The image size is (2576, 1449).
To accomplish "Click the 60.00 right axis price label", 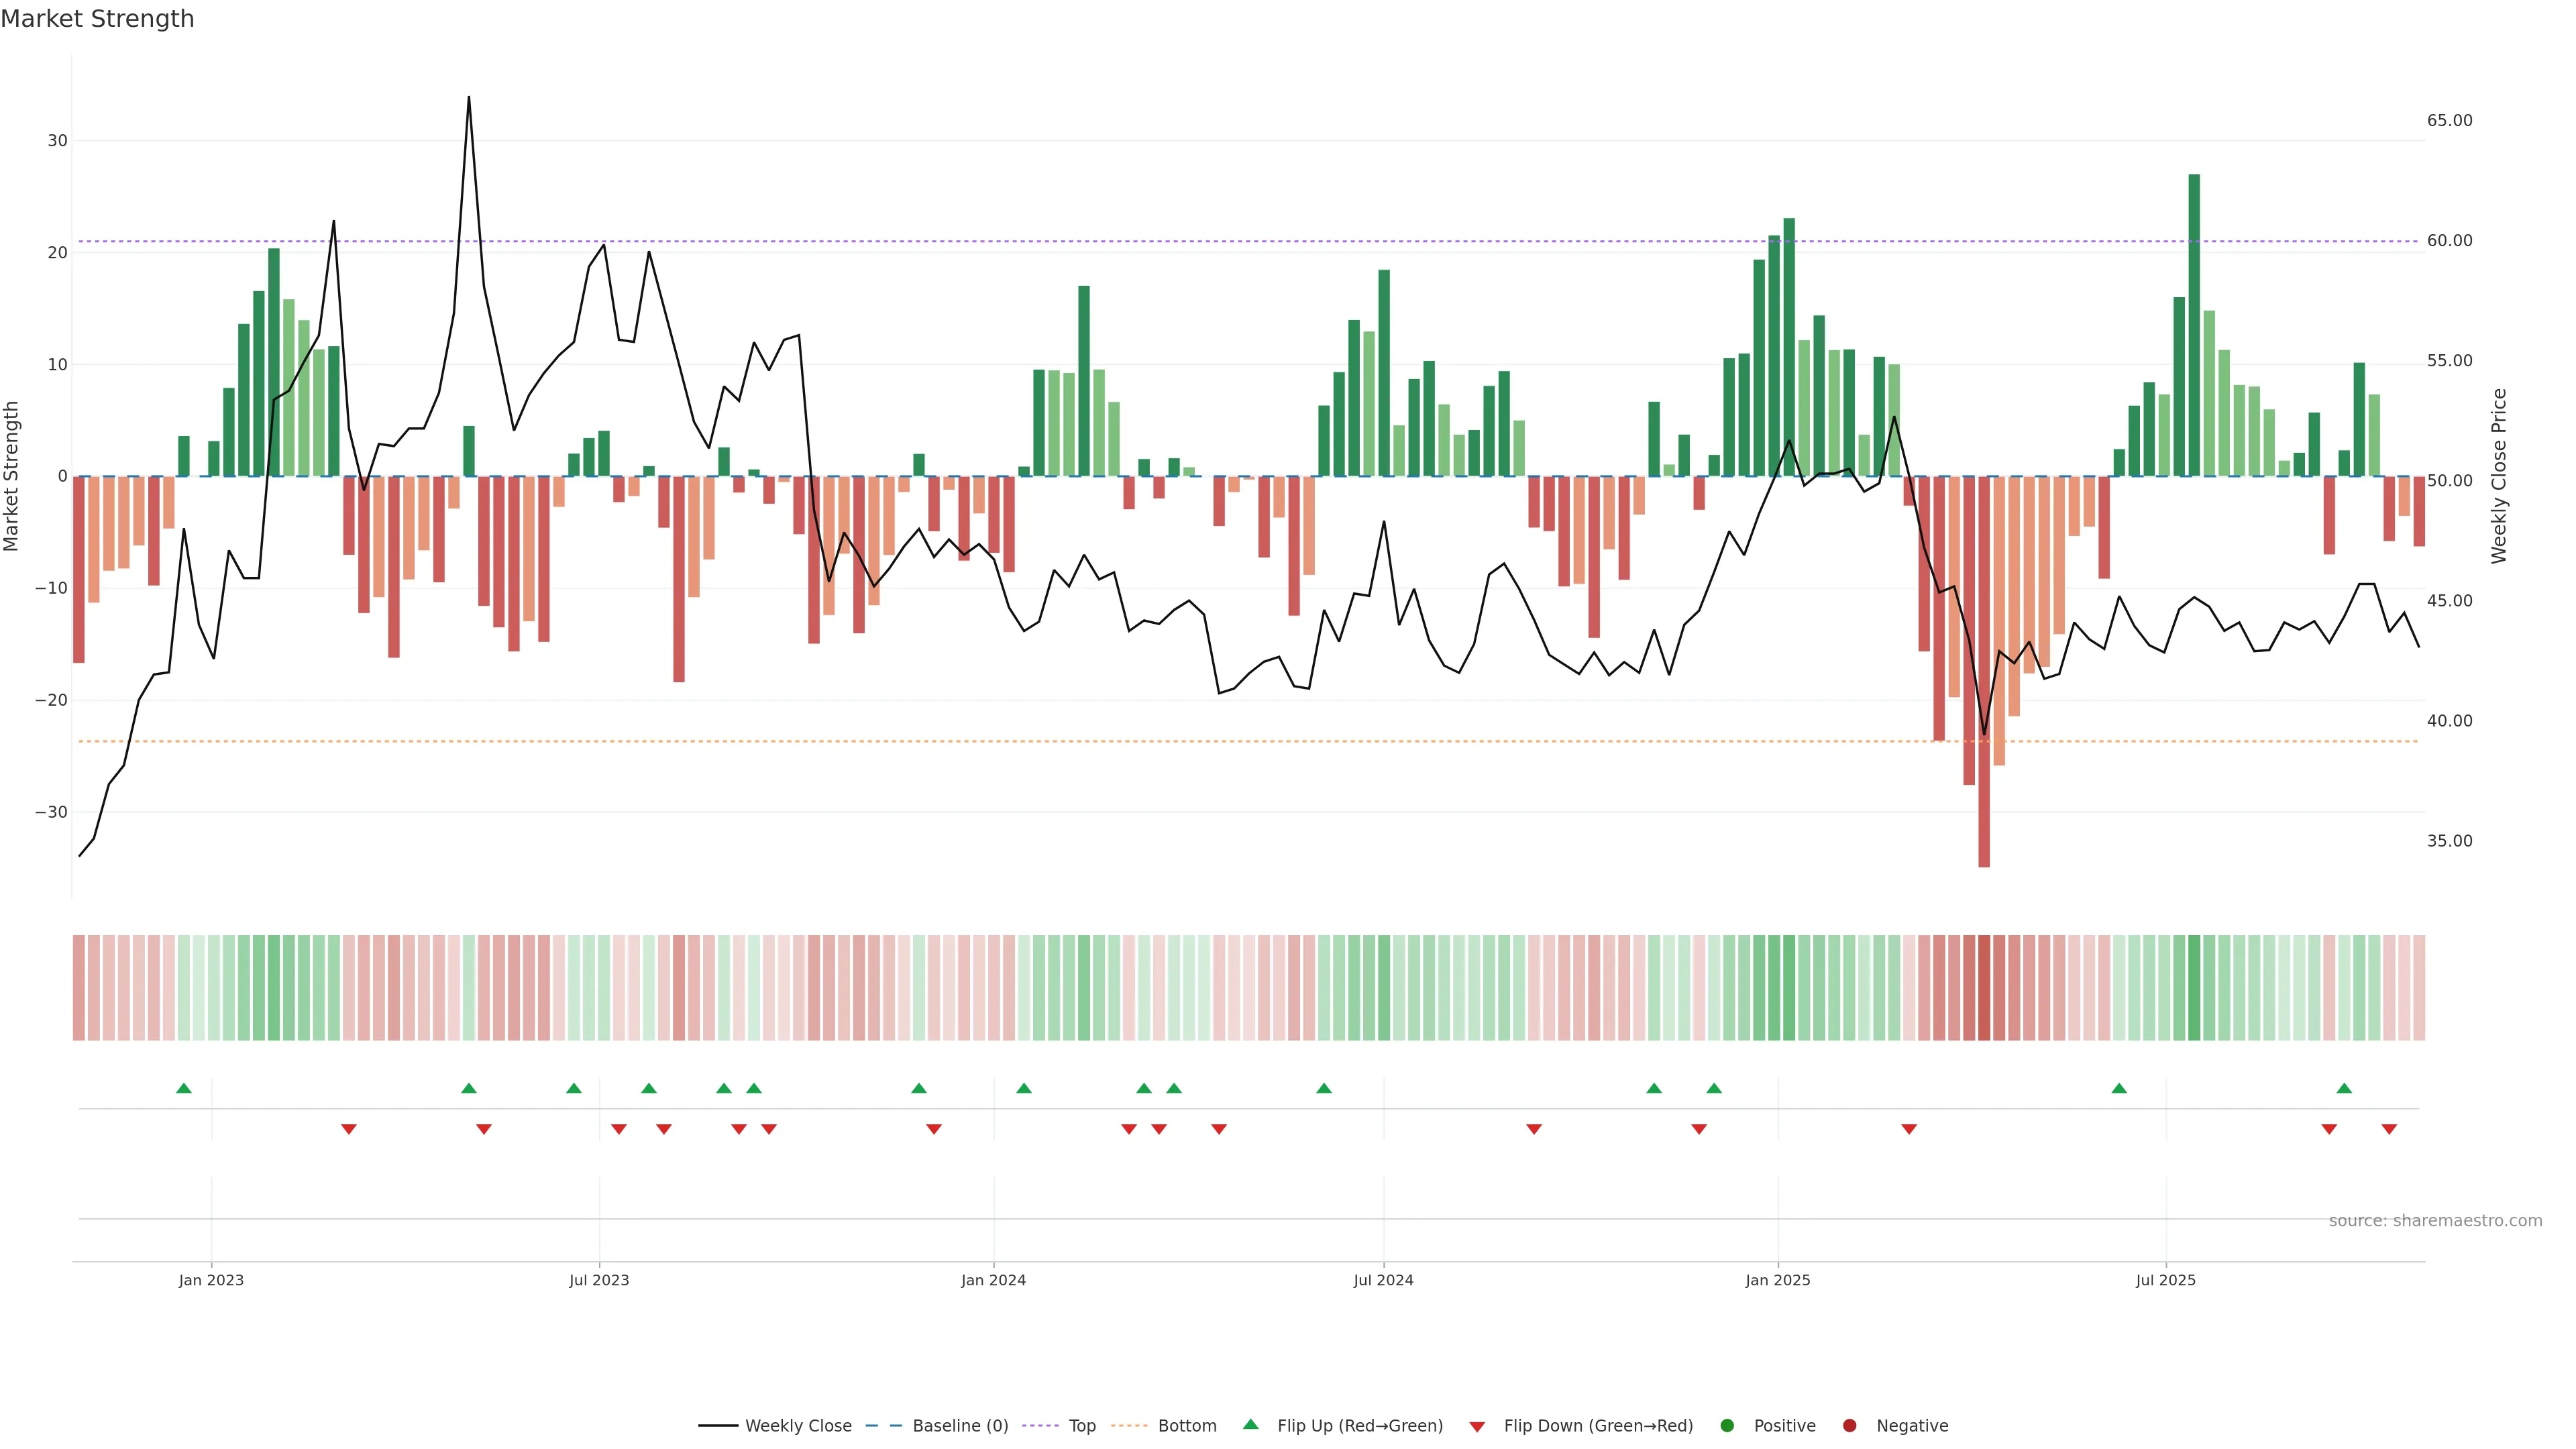I will [2449, 240].
